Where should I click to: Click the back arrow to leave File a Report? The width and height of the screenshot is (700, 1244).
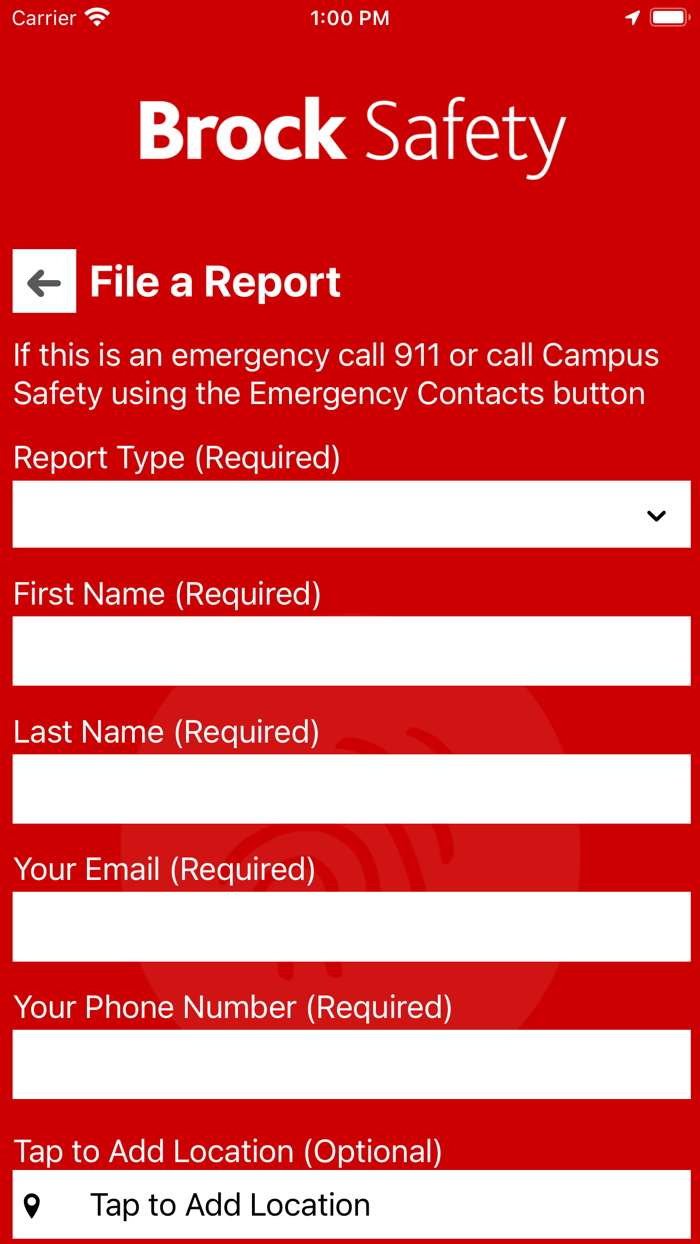(44, 281)
